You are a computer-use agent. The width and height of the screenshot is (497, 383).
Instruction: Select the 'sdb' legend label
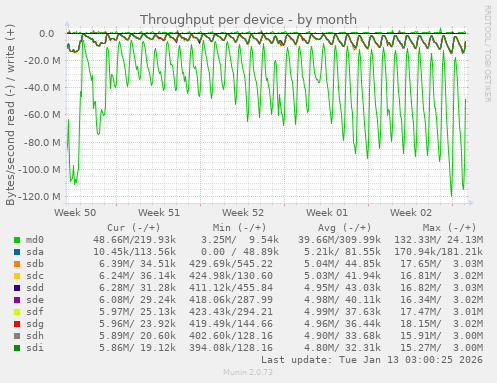click(x=35, y=264)
